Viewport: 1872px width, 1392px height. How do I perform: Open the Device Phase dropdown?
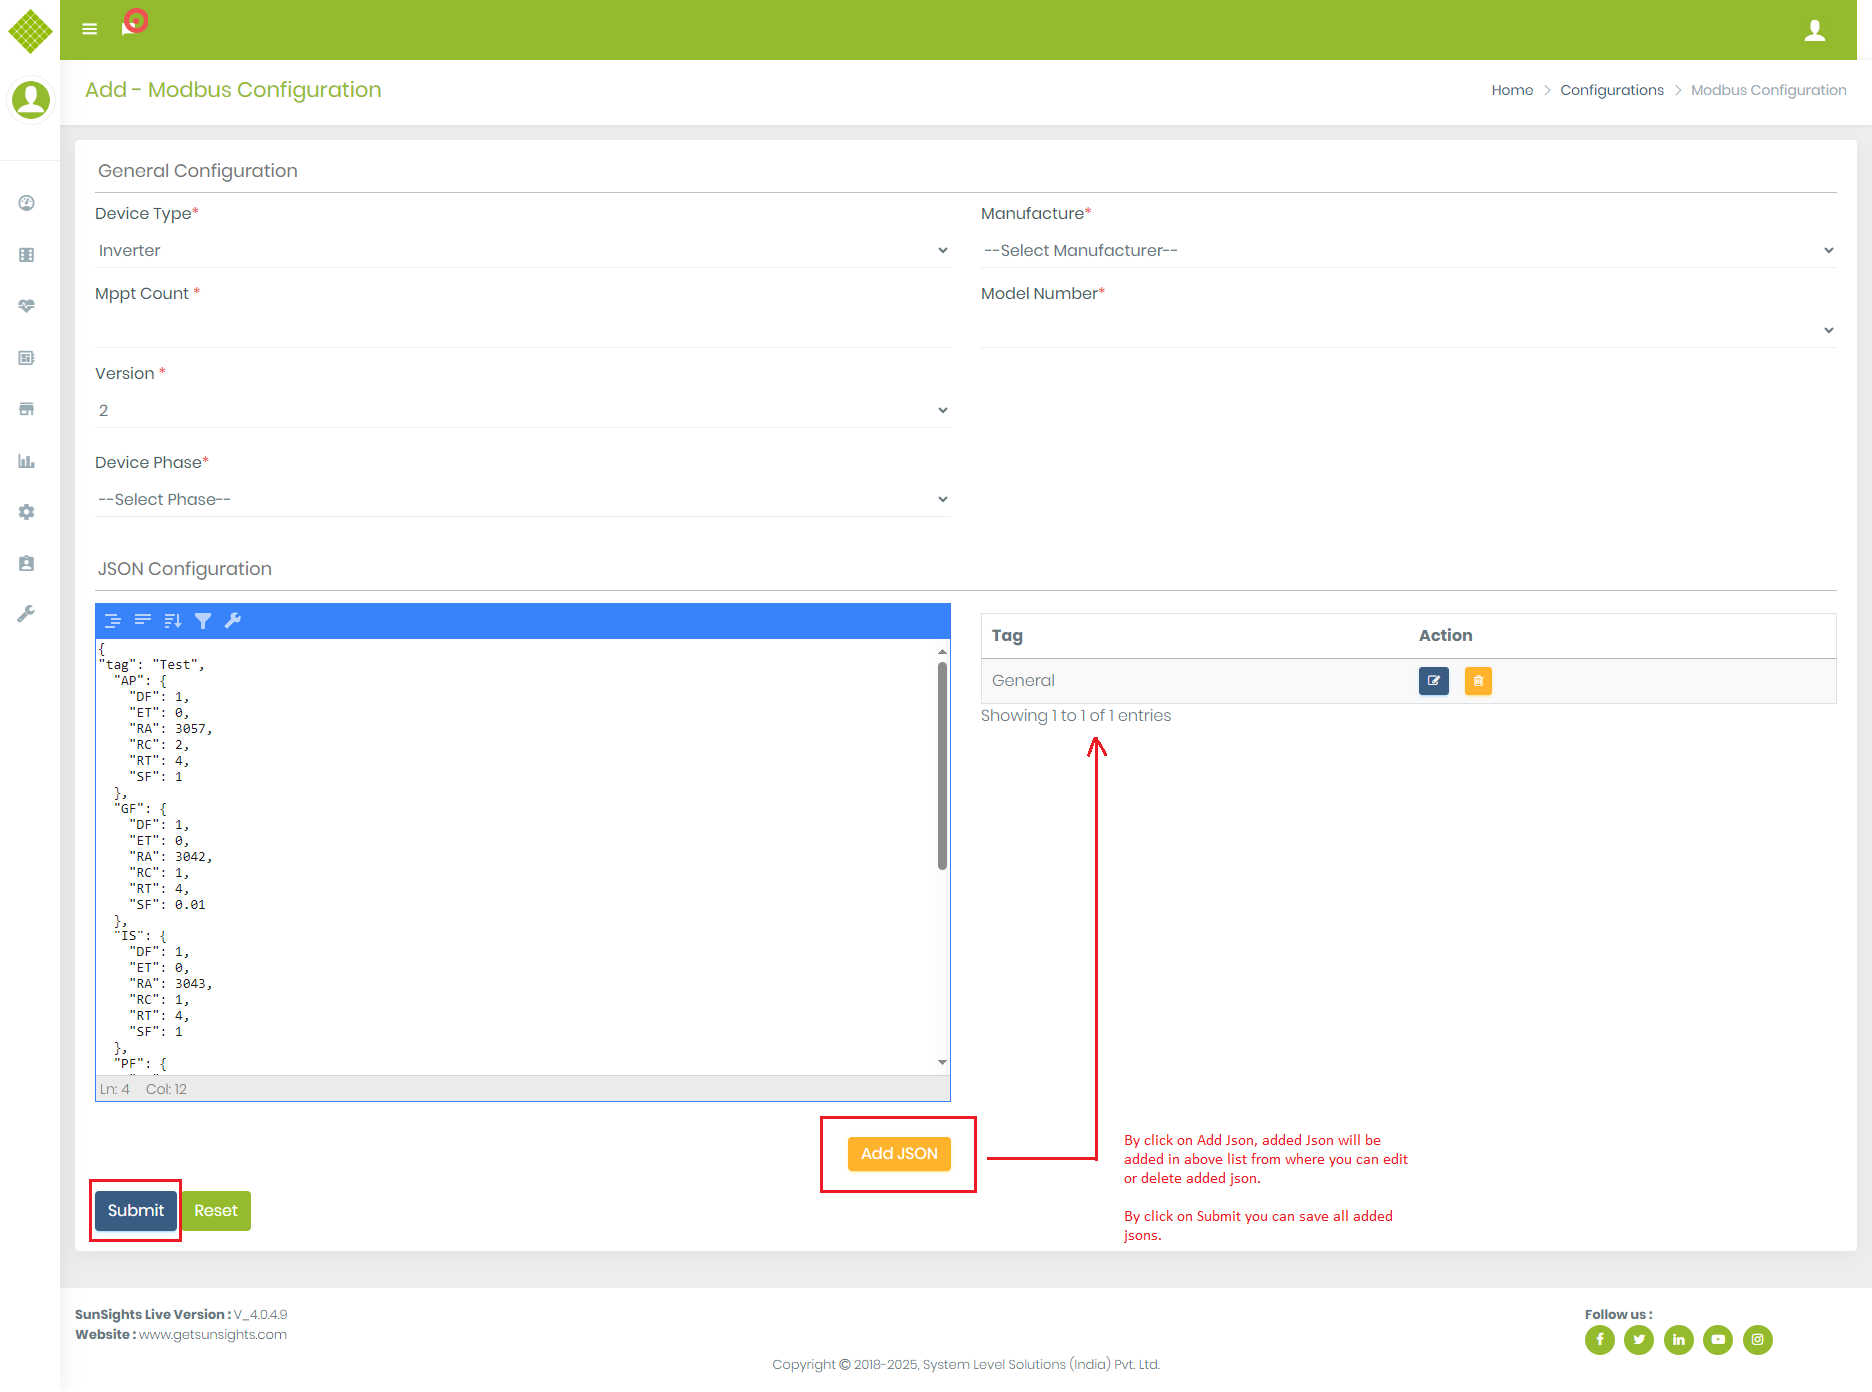pos(522,499)
